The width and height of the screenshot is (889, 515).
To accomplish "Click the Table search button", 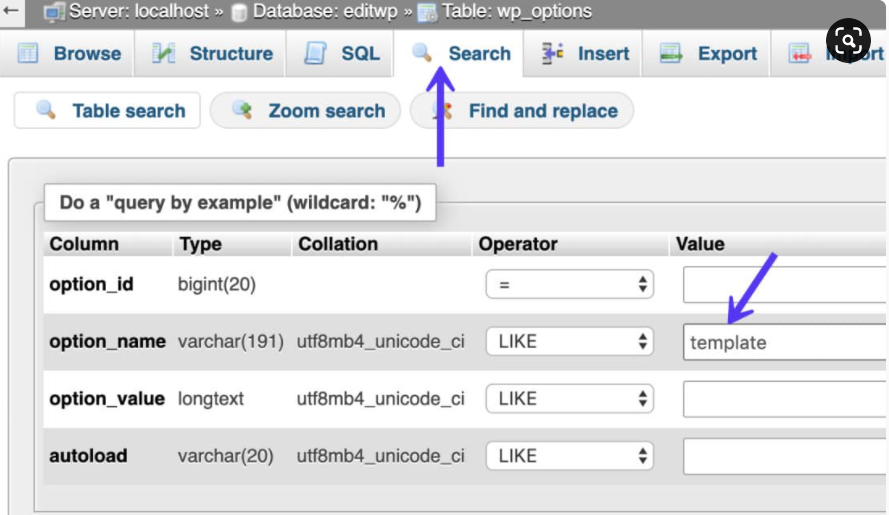I will point(108,111).
